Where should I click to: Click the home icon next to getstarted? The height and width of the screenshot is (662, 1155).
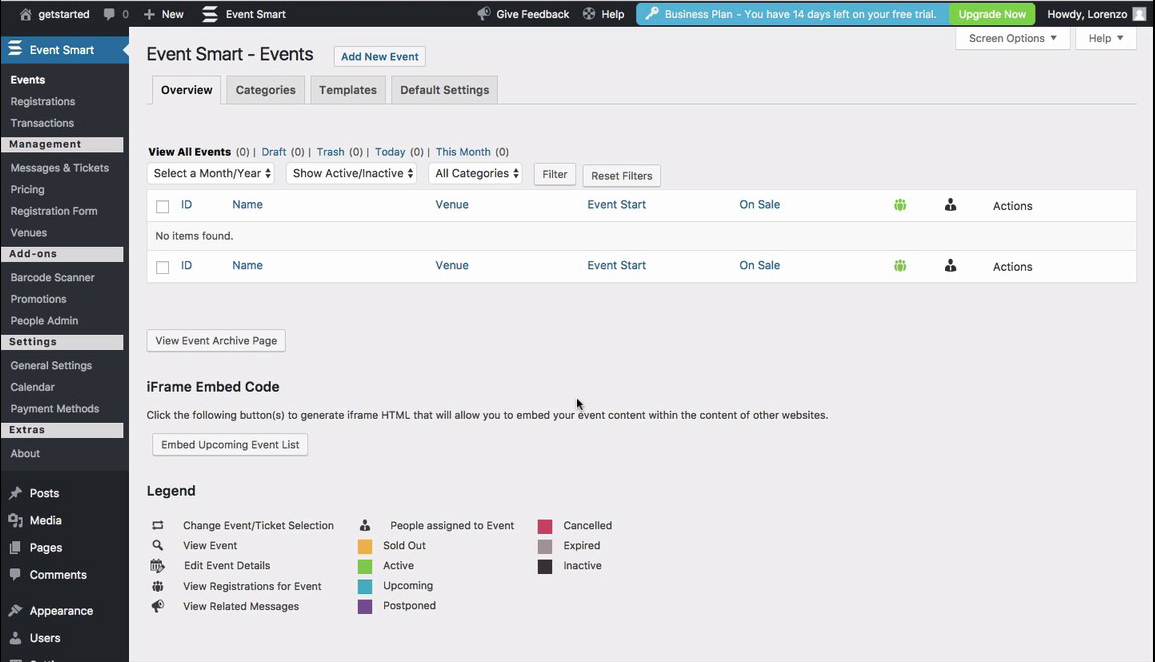pos(25,14)
